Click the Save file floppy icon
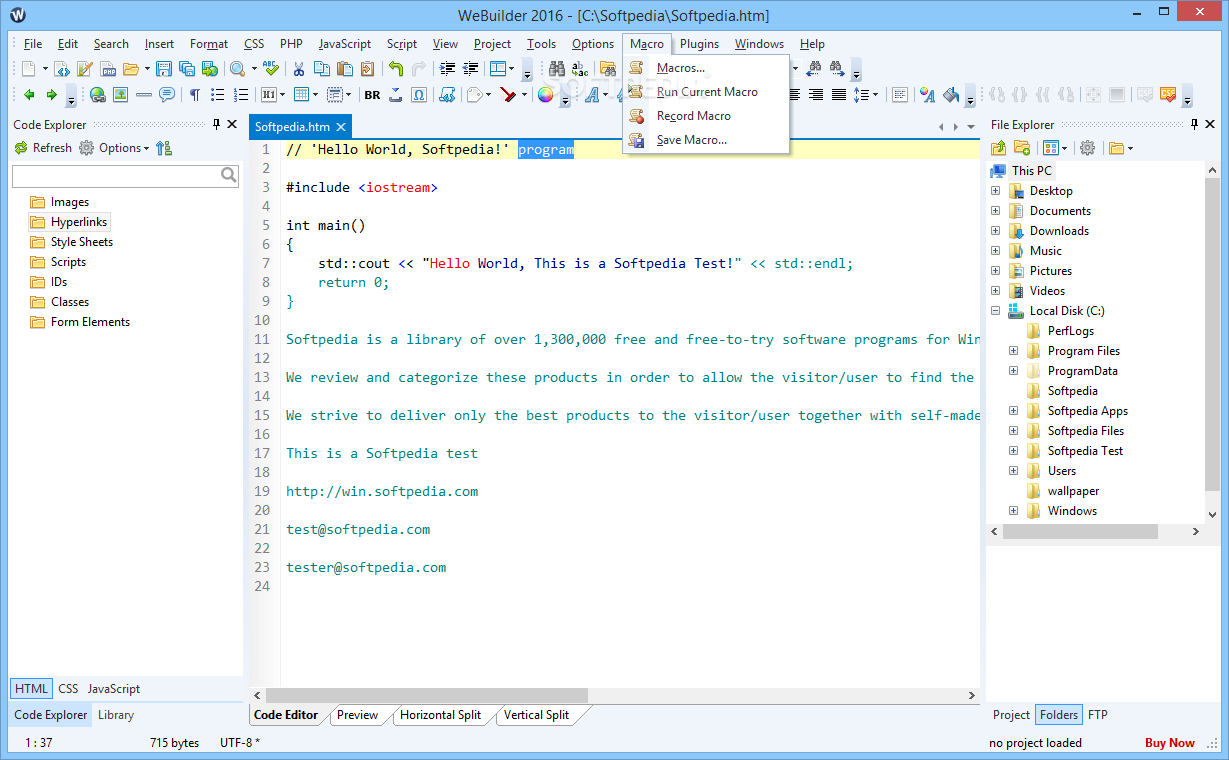The image size is (1229, 760). [163, 69]
